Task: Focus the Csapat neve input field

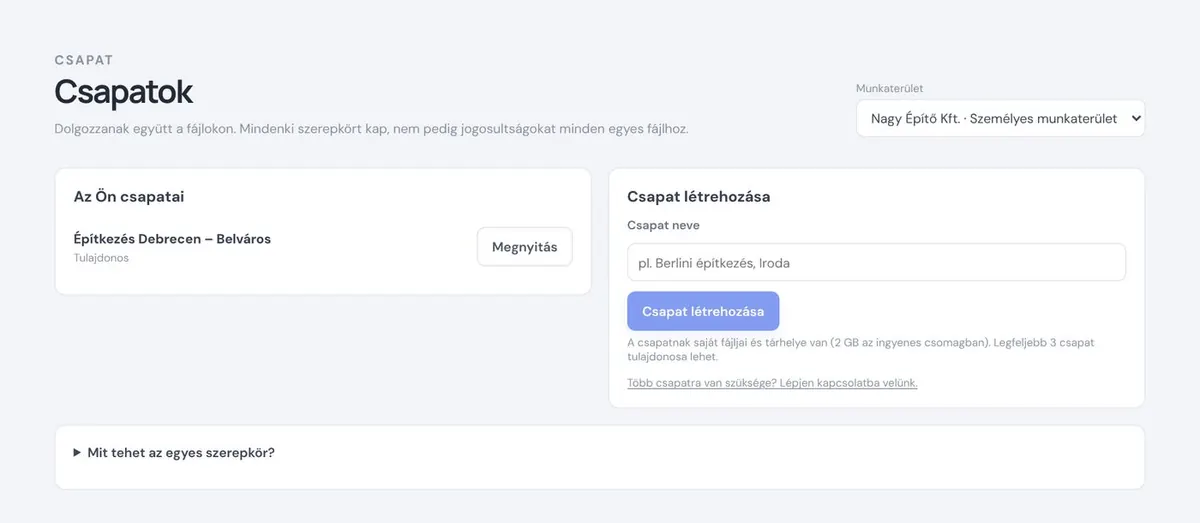Action: (x=876, y=263)
